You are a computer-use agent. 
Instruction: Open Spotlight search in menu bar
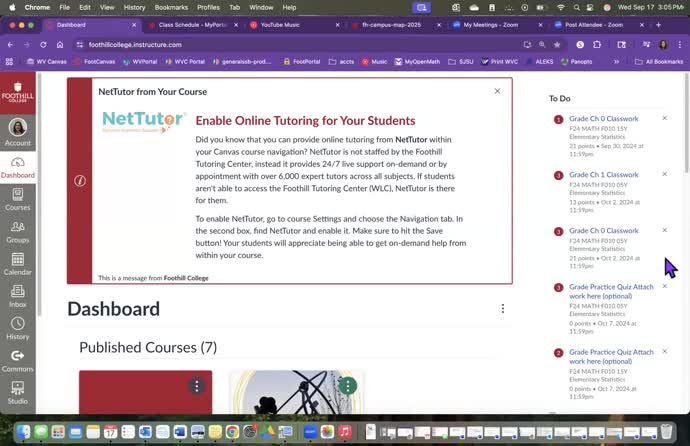pyautogui.click(x=576, y=7)
